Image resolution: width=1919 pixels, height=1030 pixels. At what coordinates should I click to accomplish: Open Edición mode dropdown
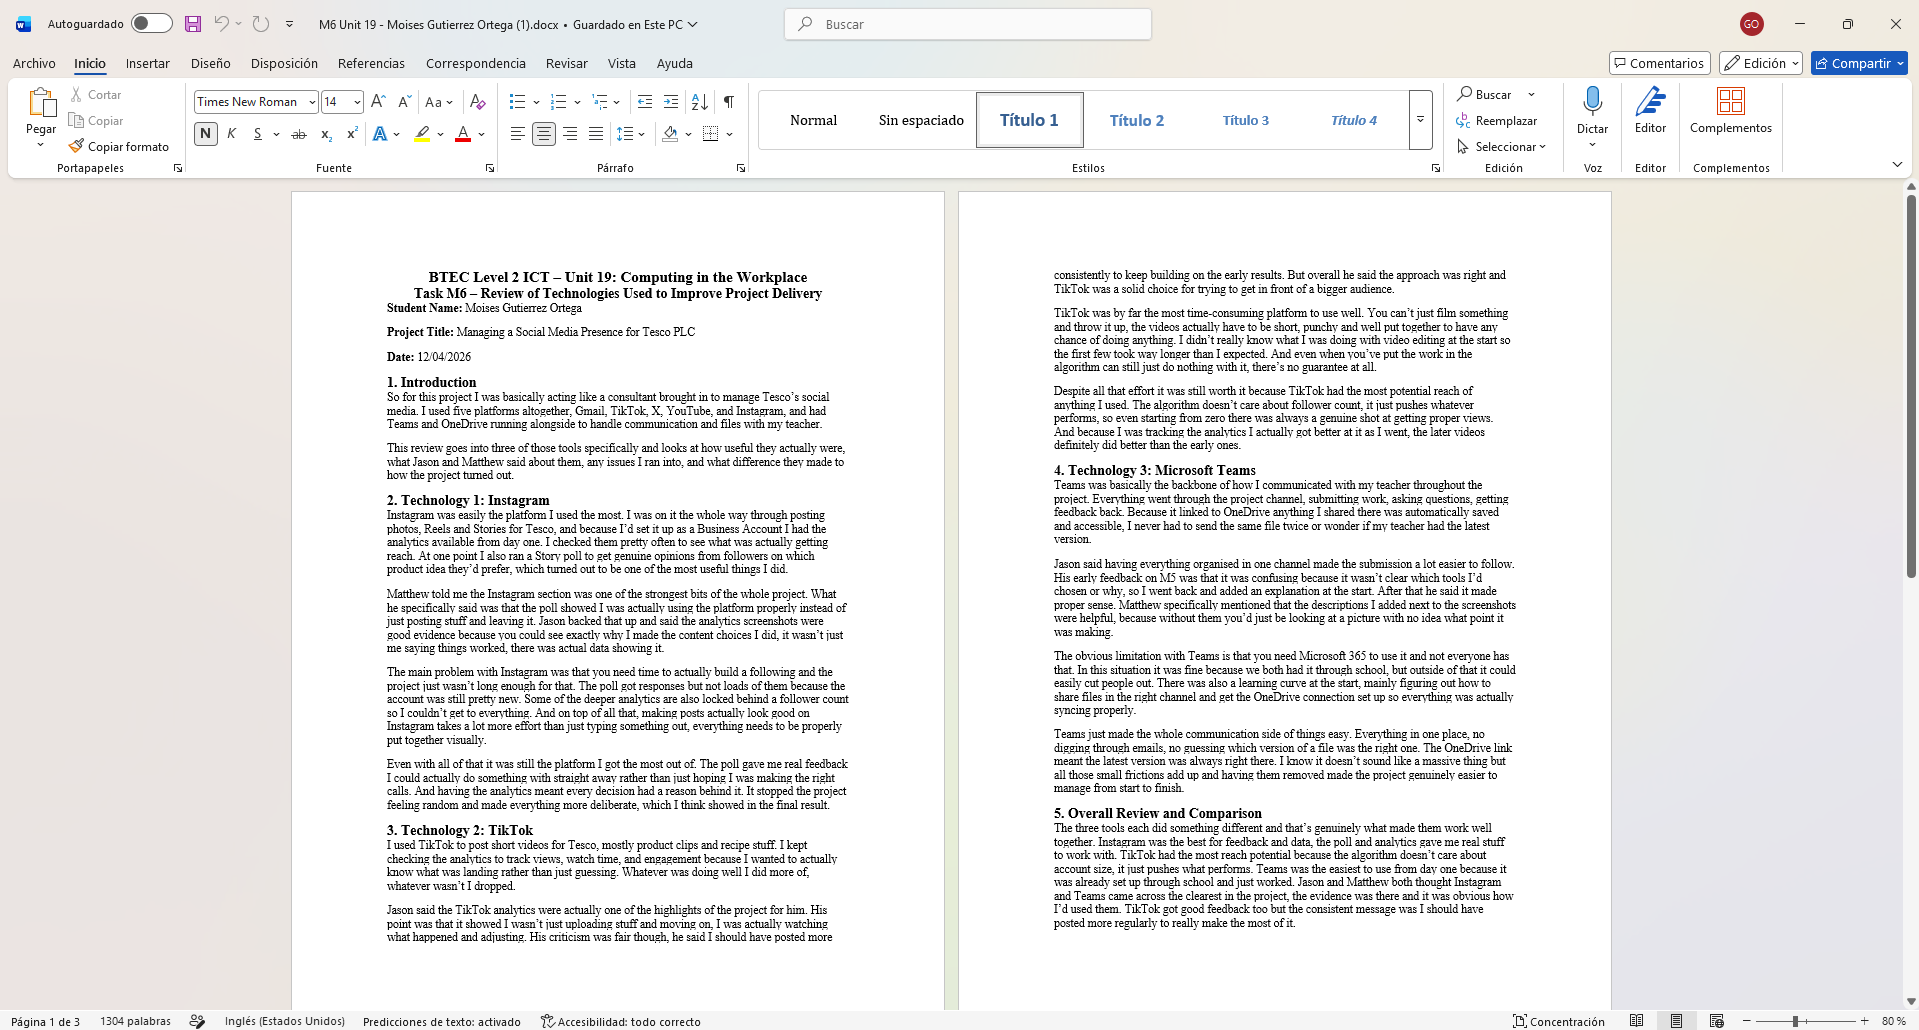click(x=1760, y=63)
